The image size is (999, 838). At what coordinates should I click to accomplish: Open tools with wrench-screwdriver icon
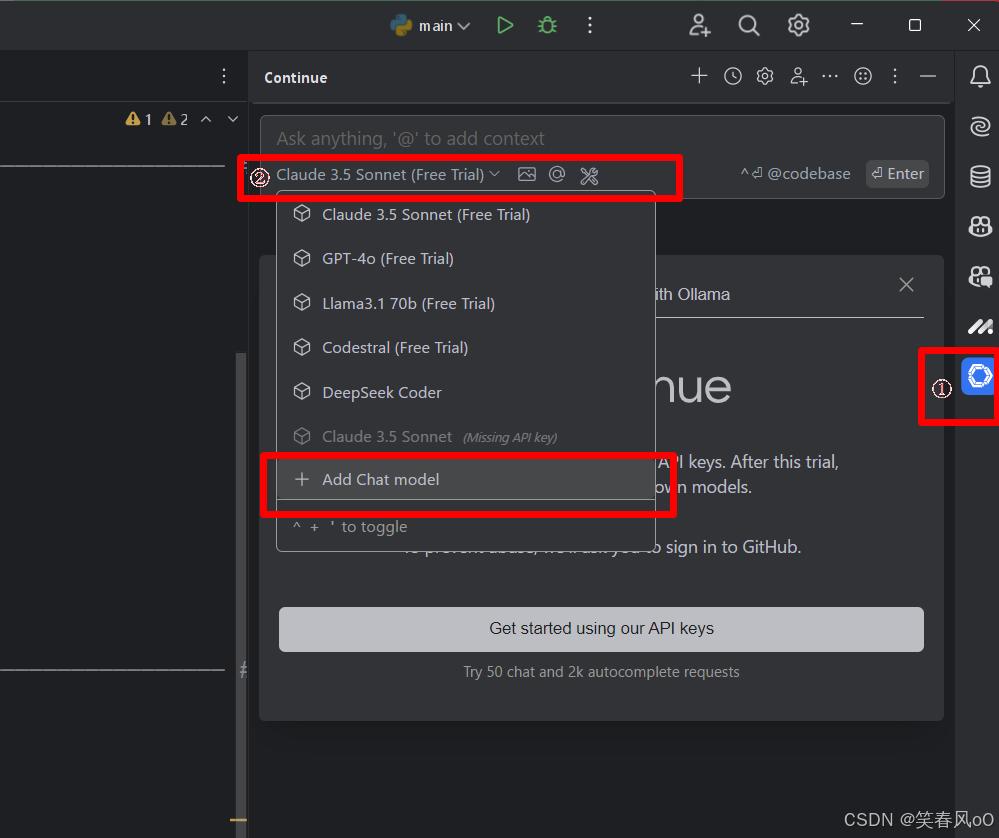(589, 175)
